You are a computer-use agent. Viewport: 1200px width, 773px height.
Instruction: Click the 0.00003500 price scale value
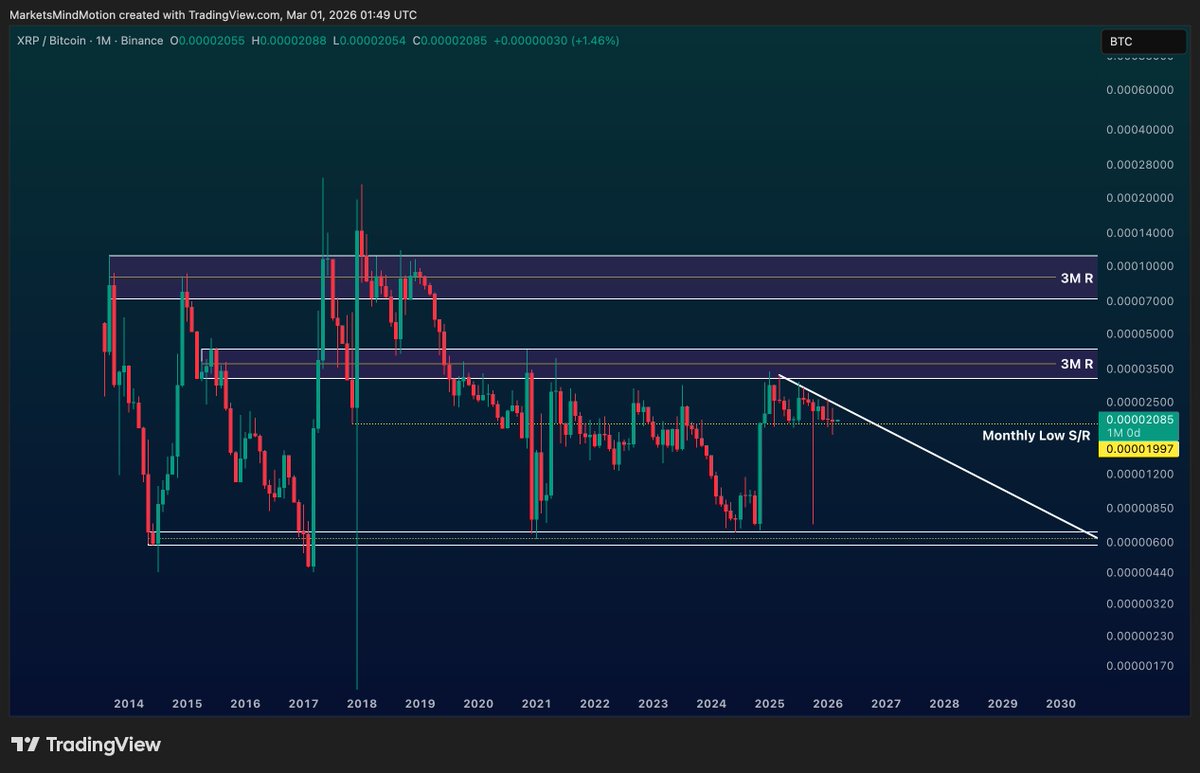1139,369
